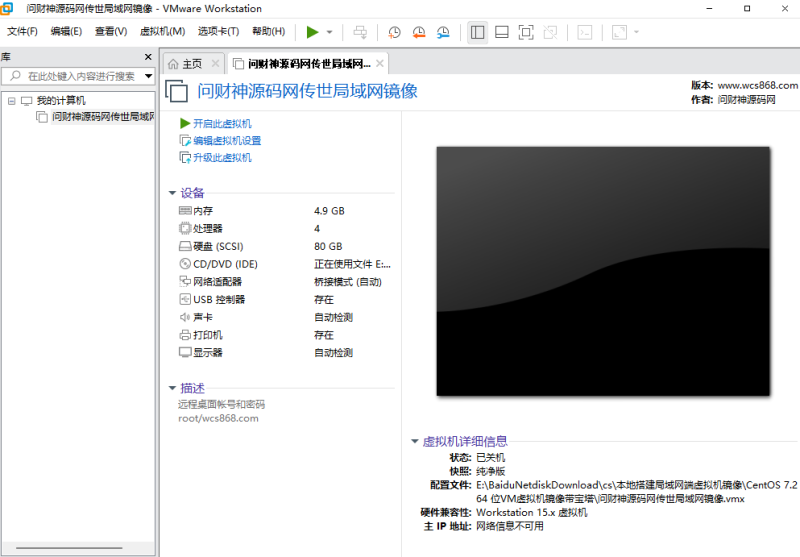Click the disc icon beside CD/DVD
This screenshot has height=557, width=800.
[185, 264]
